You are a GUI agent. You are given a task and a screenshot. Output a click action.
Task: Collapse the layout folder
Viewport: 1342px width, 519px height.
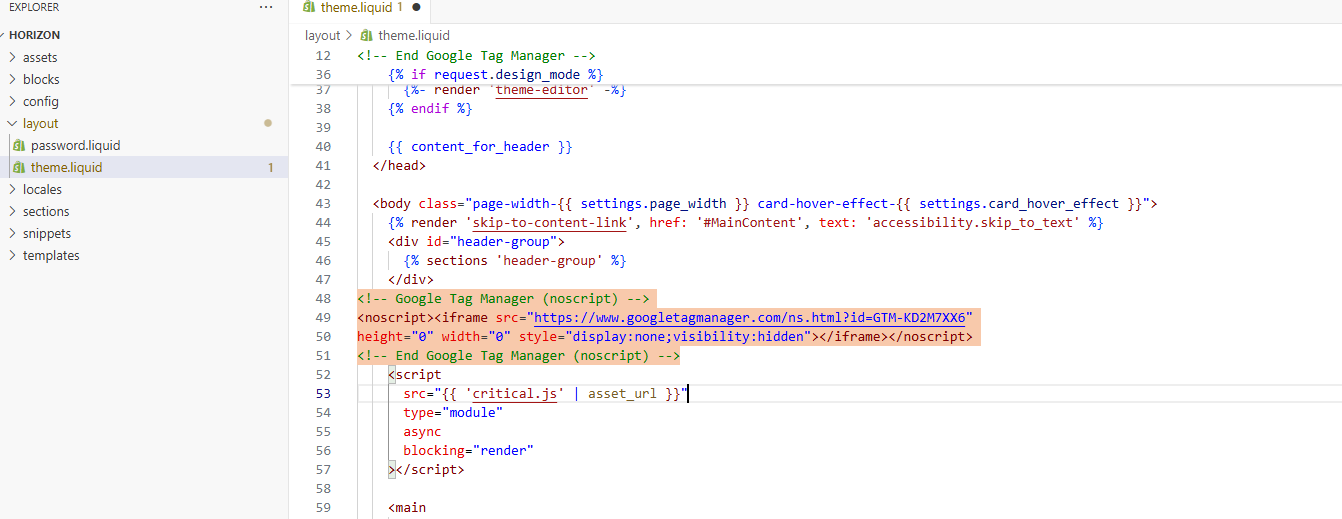click(41, 123)
